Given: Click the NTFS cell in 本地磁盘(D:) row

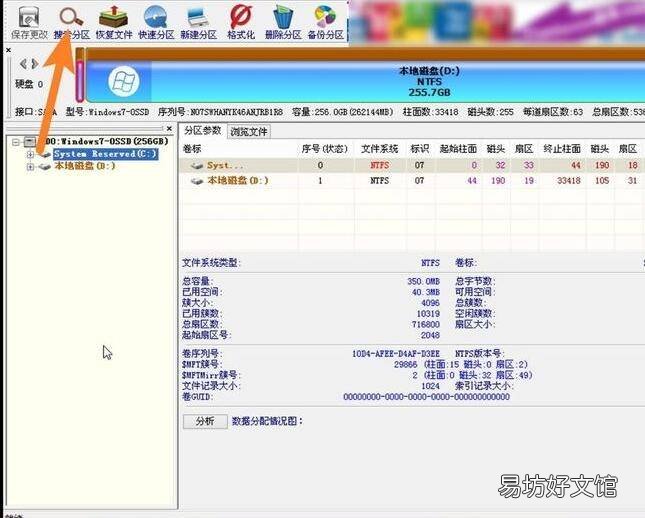Looking at the screenshot, I should click(379, 180).
